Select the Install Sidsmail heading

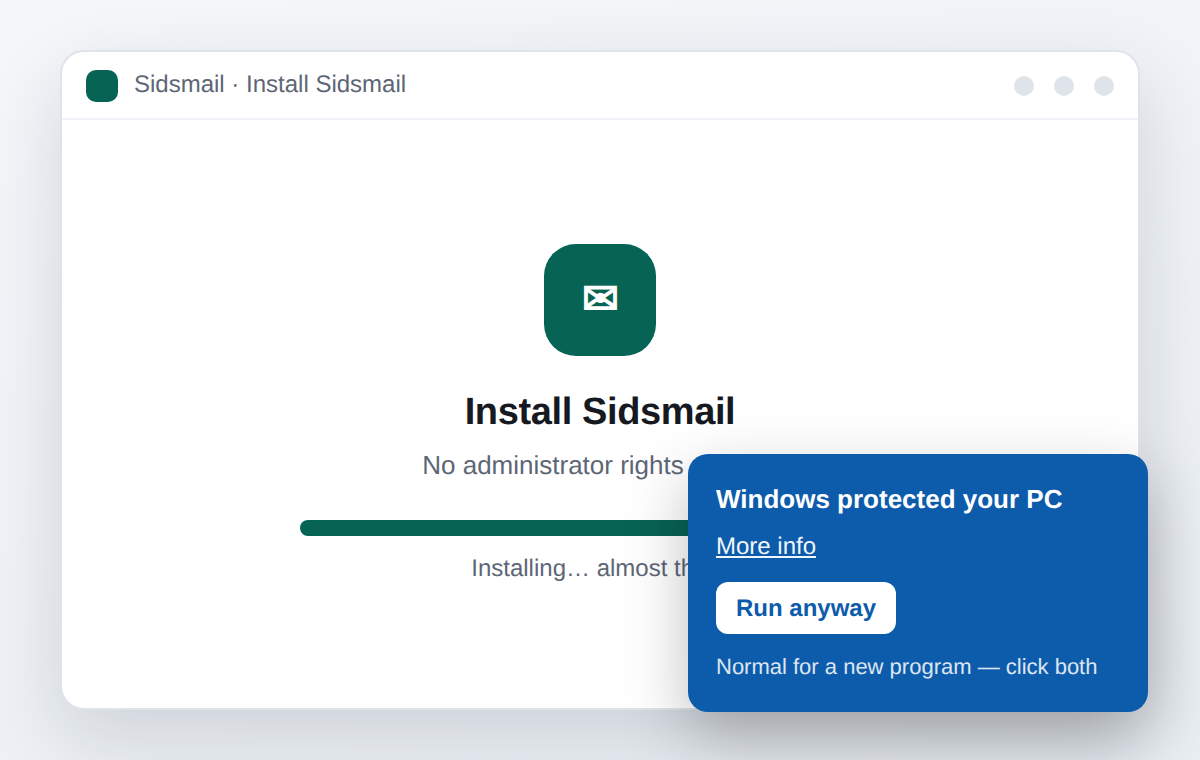pyautogui.click(x=600, y=411)
